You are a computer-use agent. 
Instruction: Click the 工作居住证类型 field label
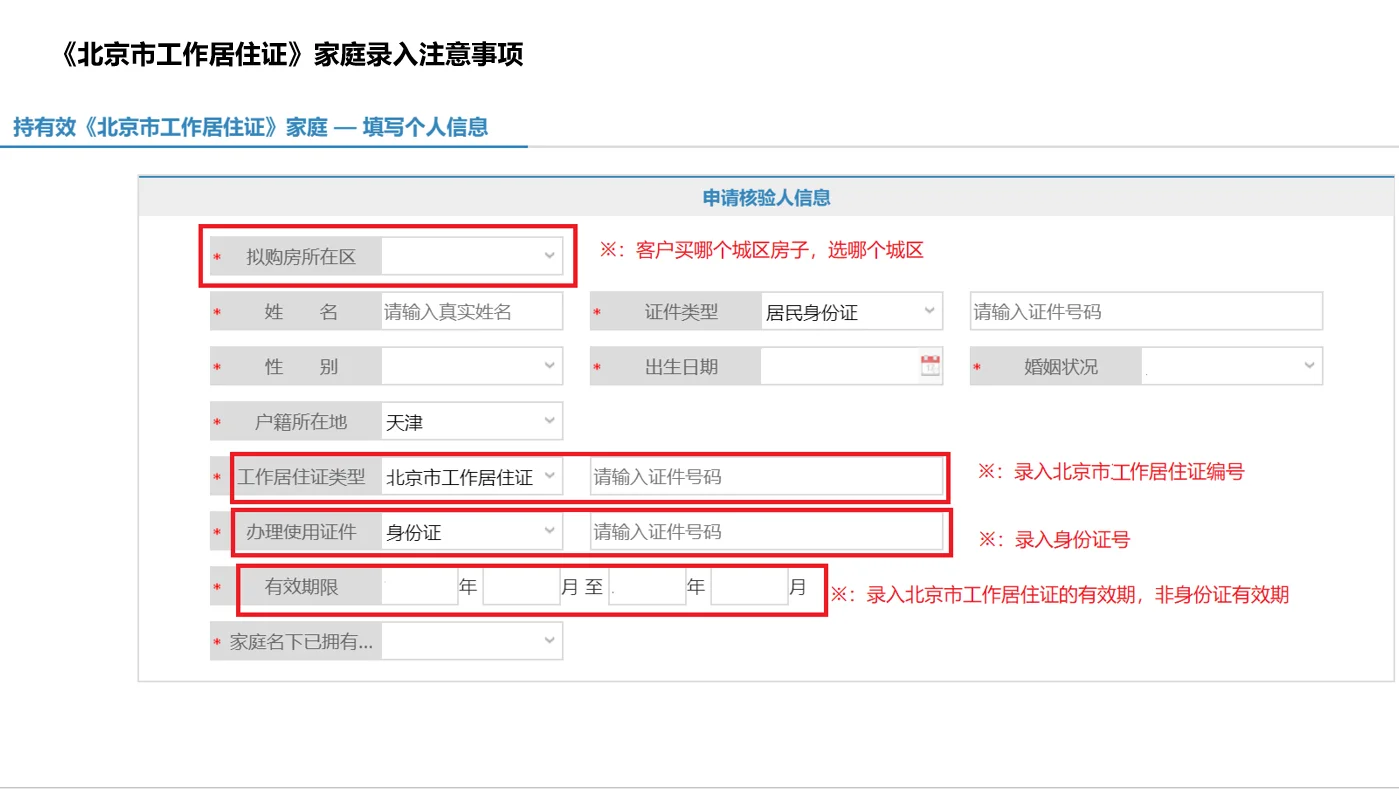click(301, 477)
